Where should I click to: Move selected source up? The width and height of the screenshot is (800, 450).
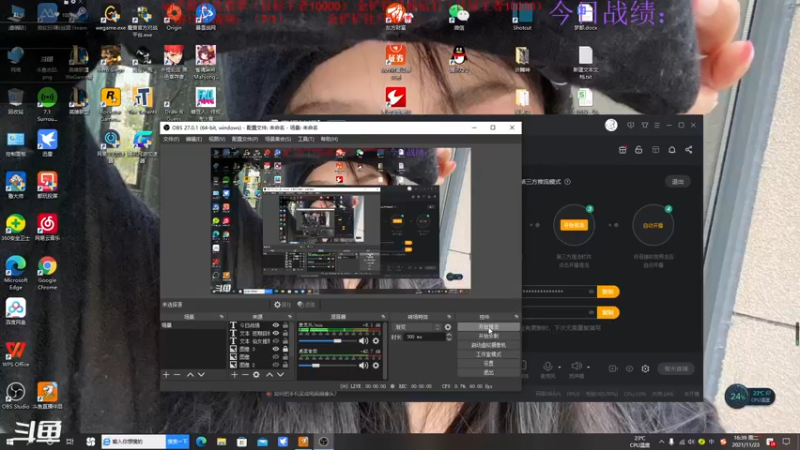tap(269, 375)
